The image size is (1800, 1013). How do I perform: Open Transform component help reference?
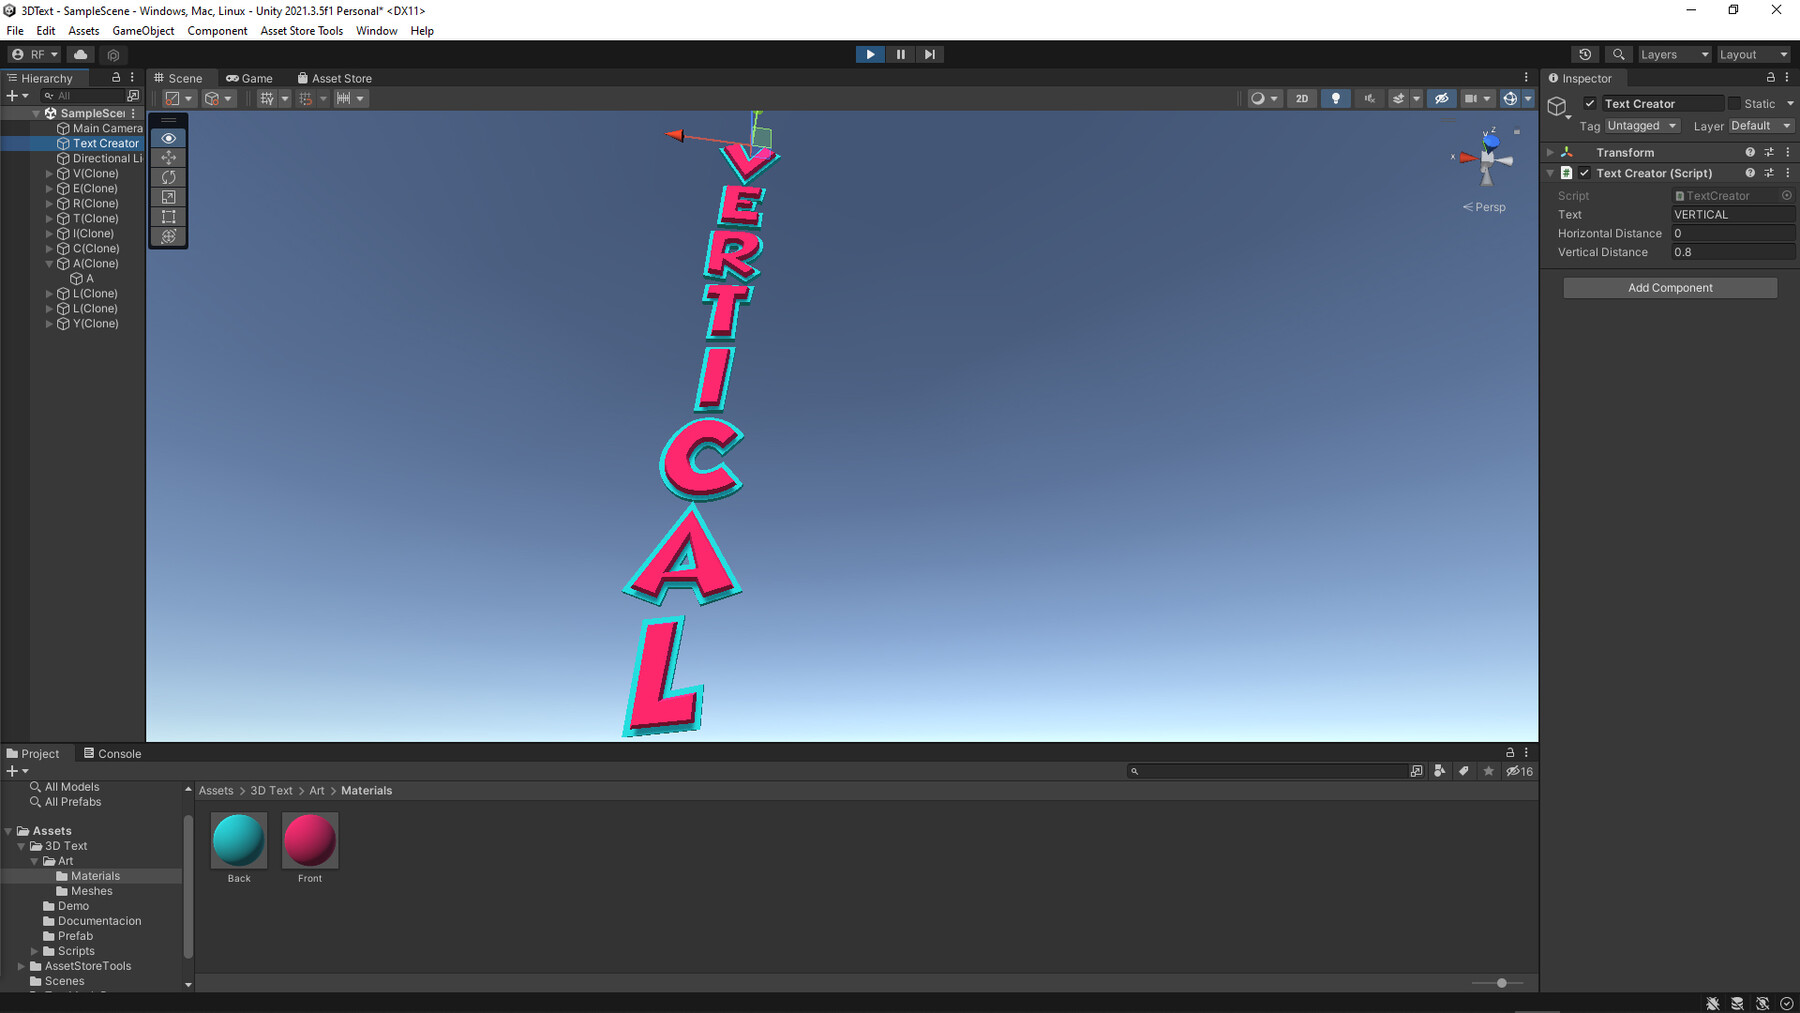[x=1750, y=152]
